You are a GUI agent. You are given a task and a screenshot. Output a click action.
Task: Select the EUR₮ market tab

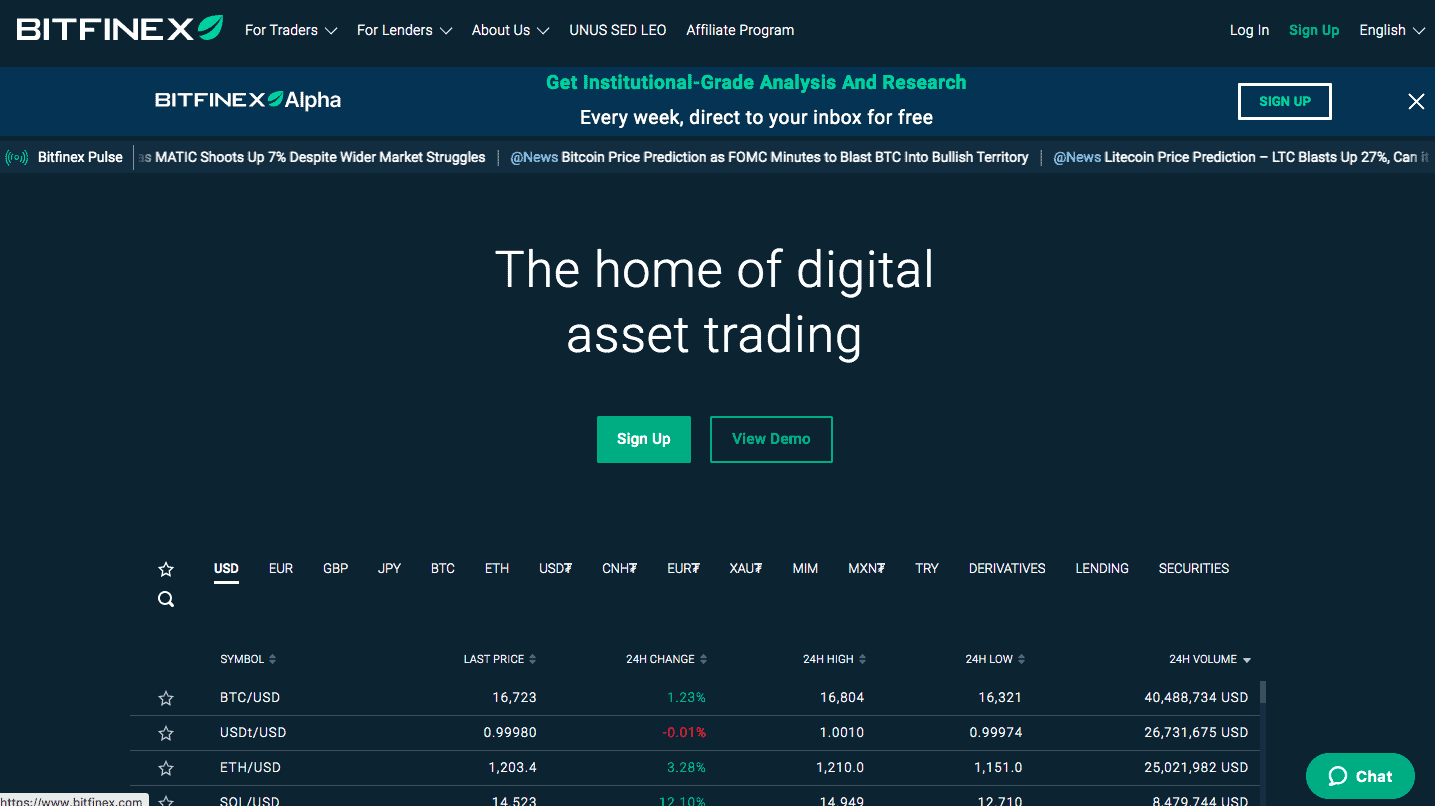[683, 568]
